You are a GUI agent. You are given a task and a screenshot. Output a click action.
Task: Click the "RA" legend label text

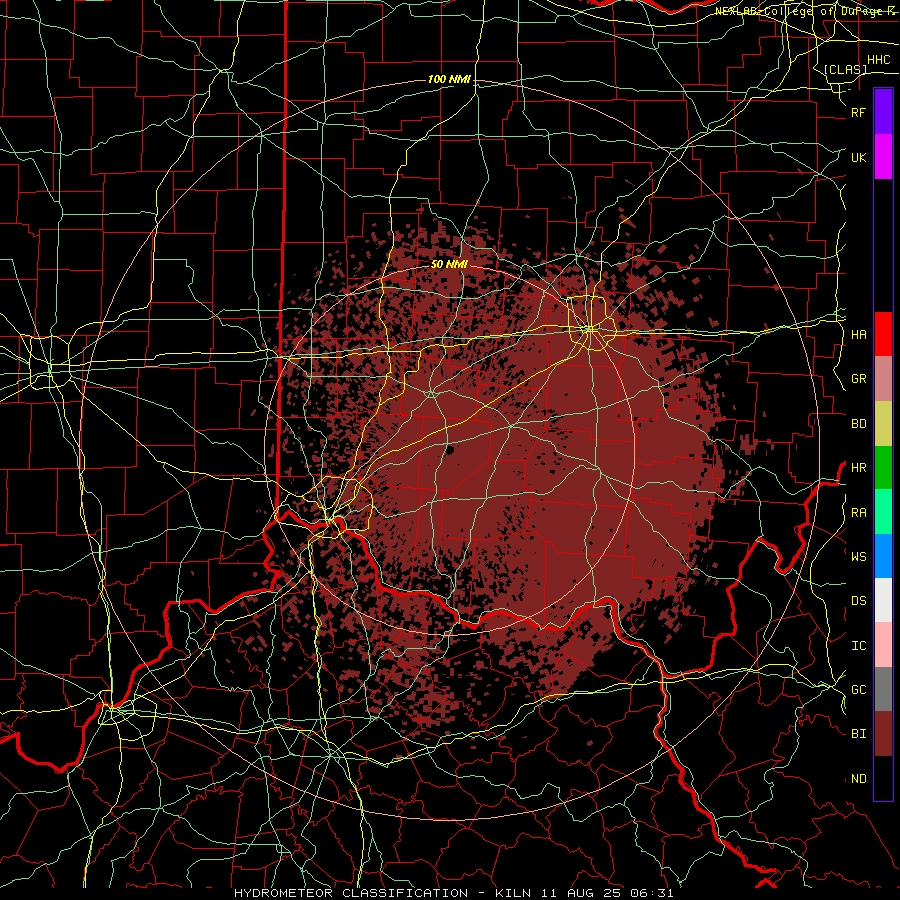858,513
